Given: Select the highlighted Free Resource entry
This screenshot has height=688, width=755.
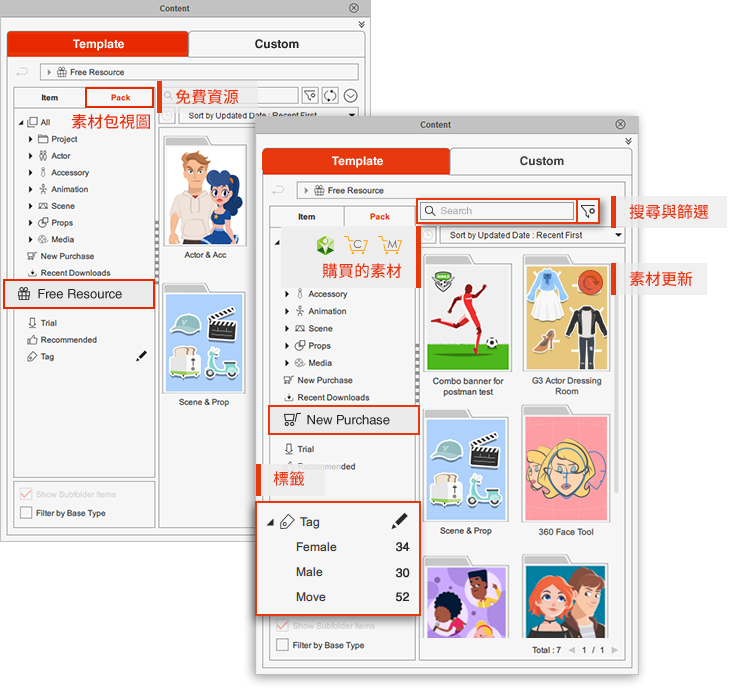Looking at the screenshot, I should pos(79,294).
